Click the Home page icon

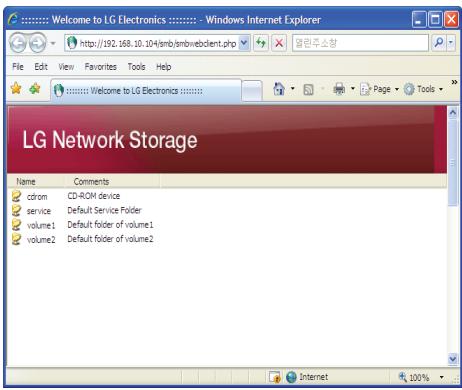click(x=279, y=89)
